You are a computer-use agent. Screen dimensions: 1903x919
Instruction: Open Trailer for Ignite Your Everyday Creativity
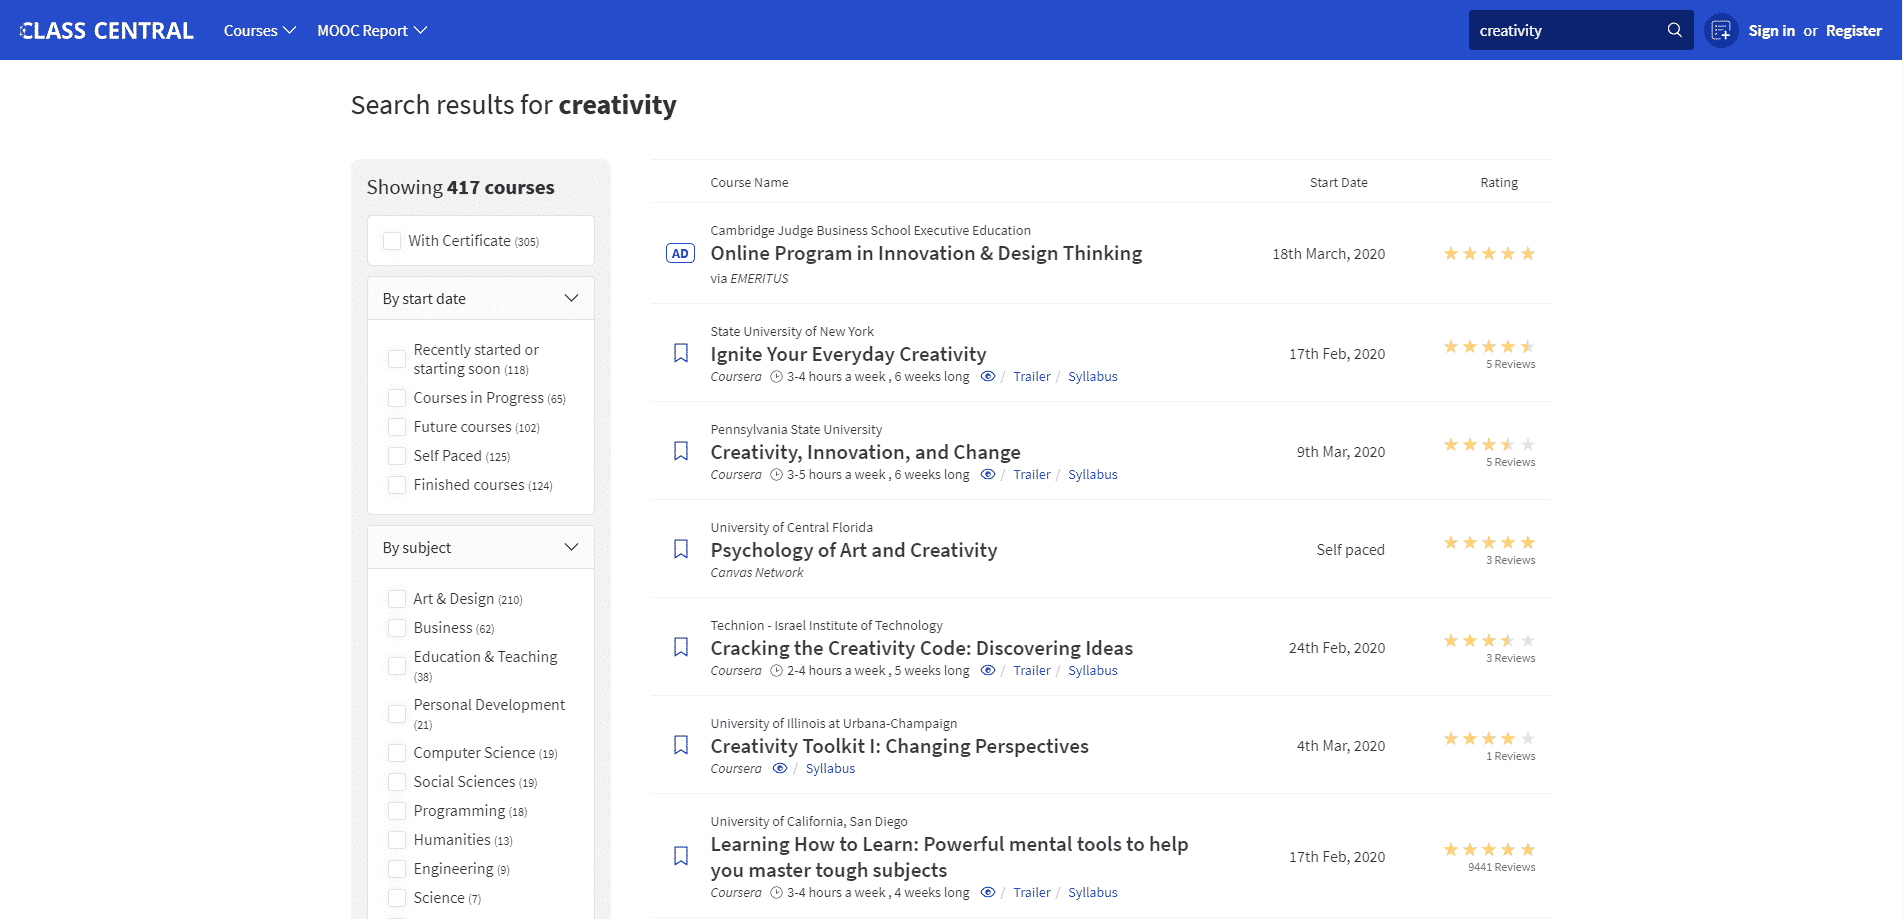[1031, 377]
